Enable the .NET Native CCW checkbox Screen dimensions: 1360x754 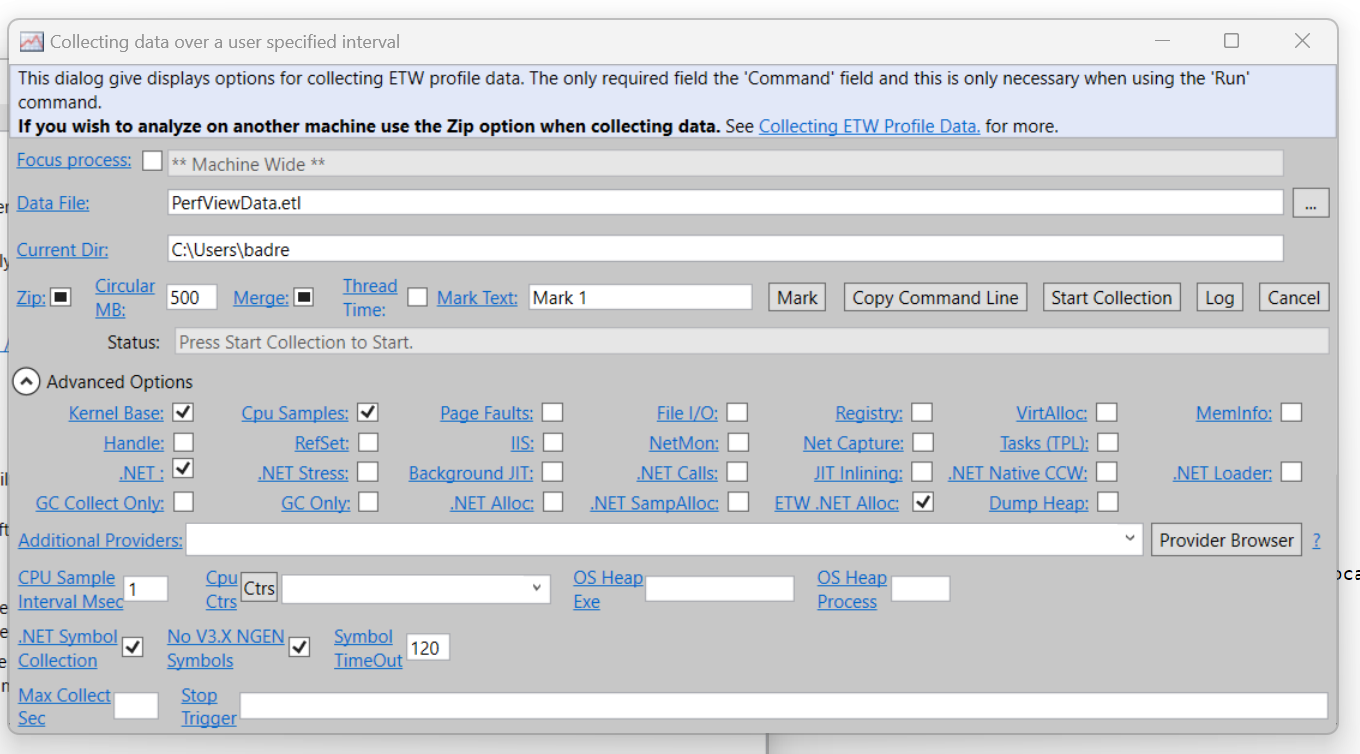(x=1107, y=472)
